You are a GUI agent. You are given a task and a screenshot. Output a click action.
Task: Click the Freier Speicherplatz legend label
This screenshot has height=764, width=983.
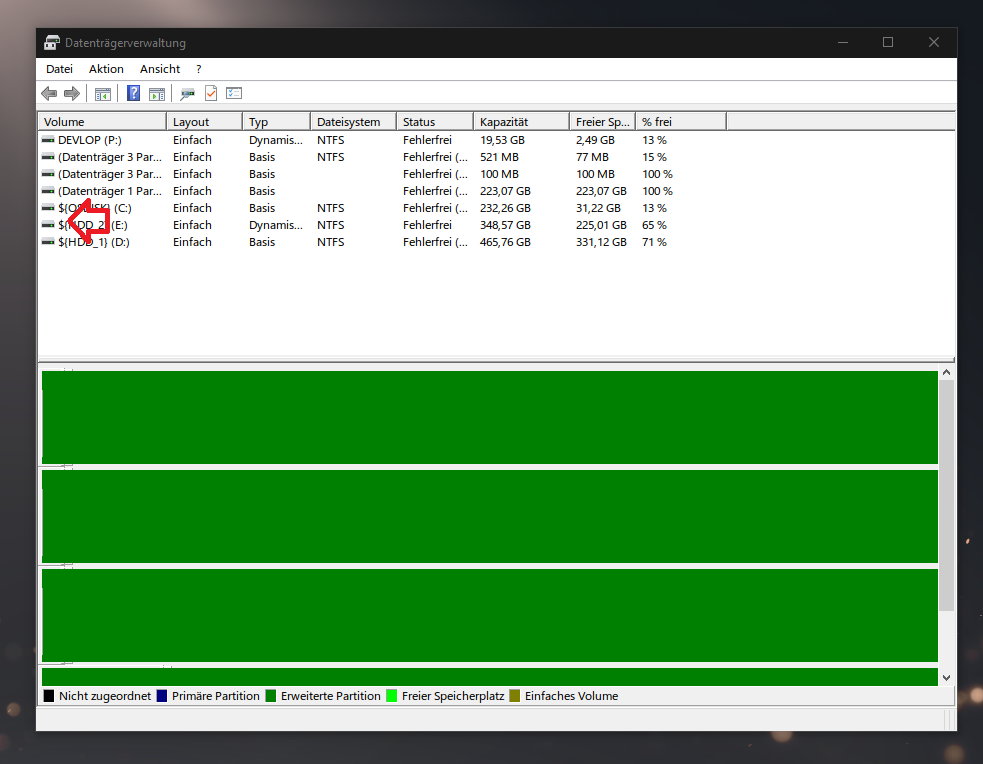click(453, 696)
